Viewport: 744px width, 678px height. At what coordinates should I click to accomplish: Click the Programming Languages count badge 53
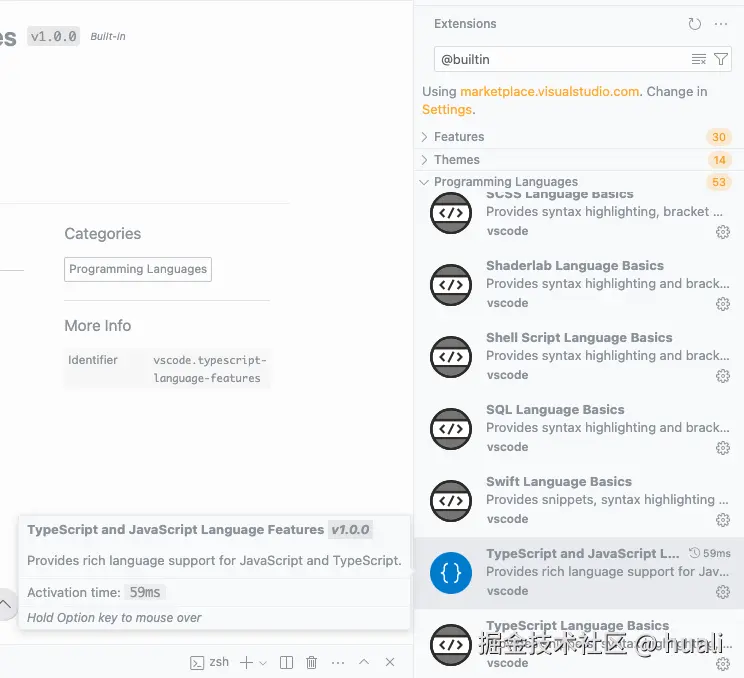click(x=718, y=182)
